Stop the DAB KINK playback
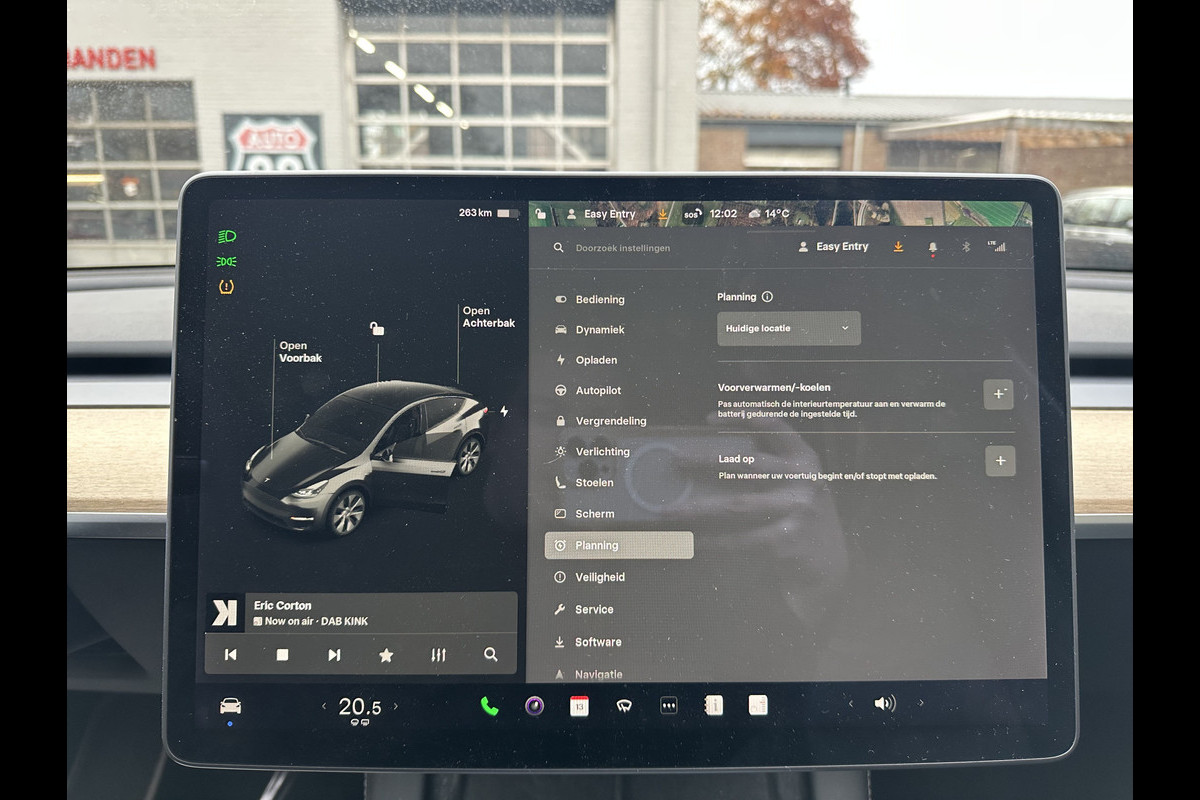This screenshot has width=1200, height=800. click(282, 655)
